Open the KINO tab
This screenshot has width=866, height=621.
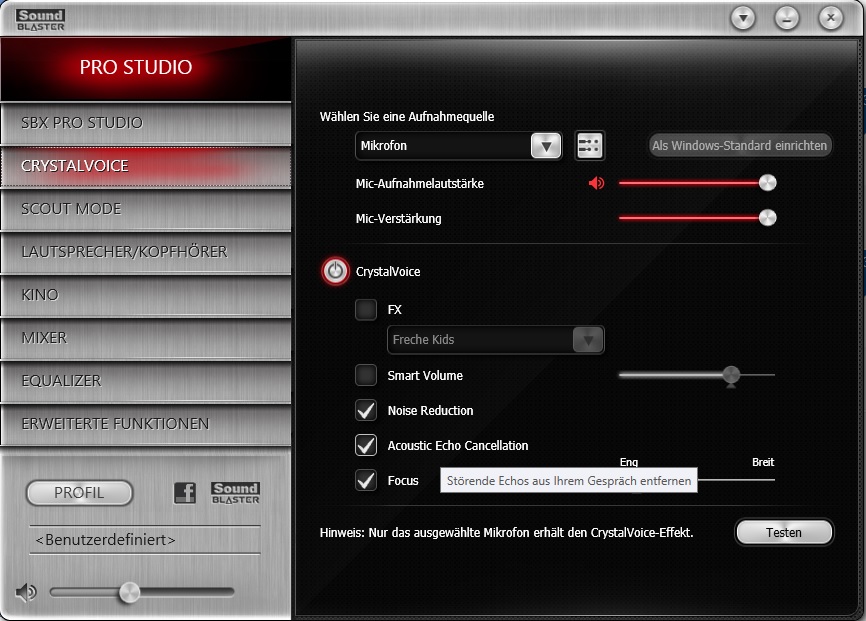tap(146, 296)
